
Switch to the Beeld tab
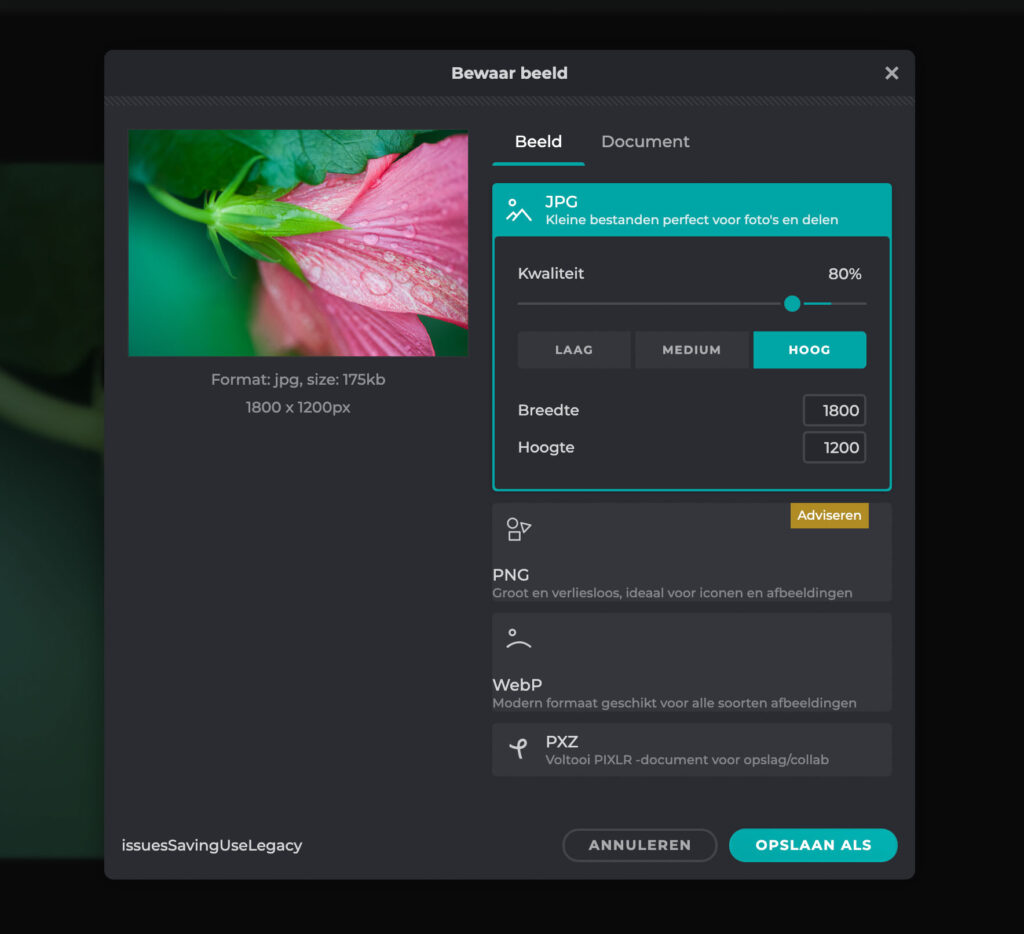pos(538,142)
